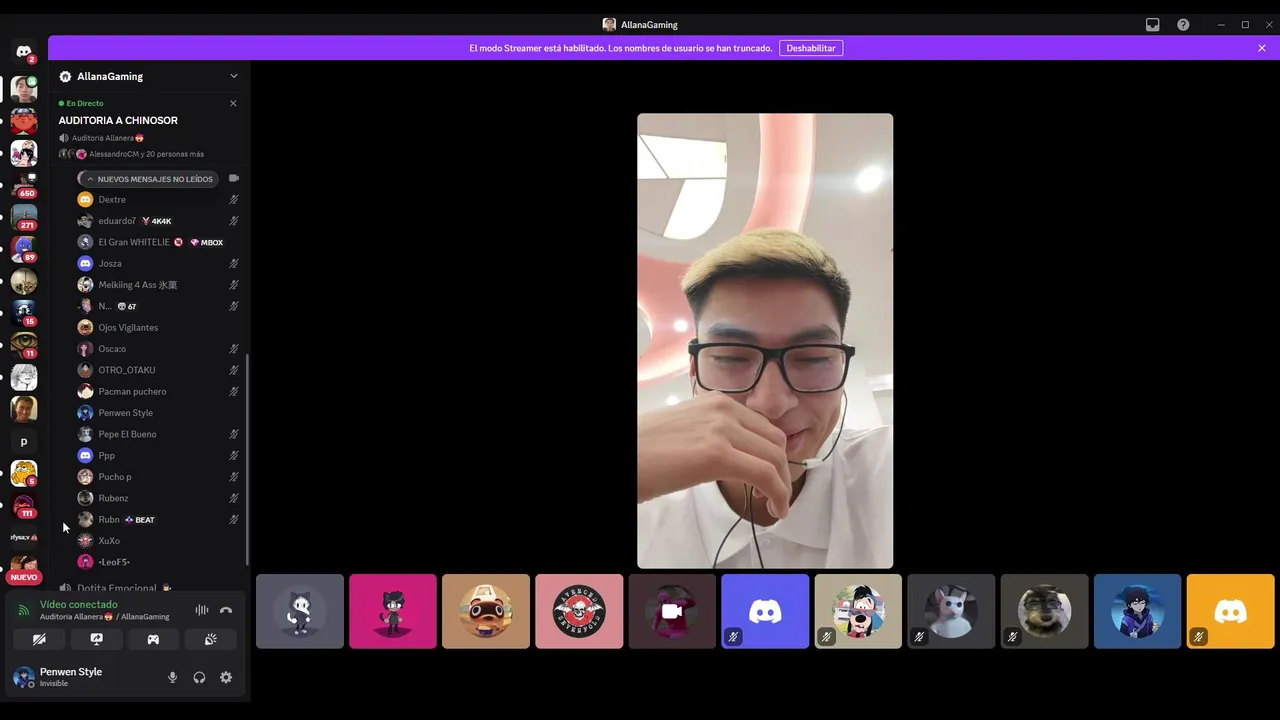Open server with 650 notification badge
1280x720 pixels.
pyautogui.click(x=24, y=184)
